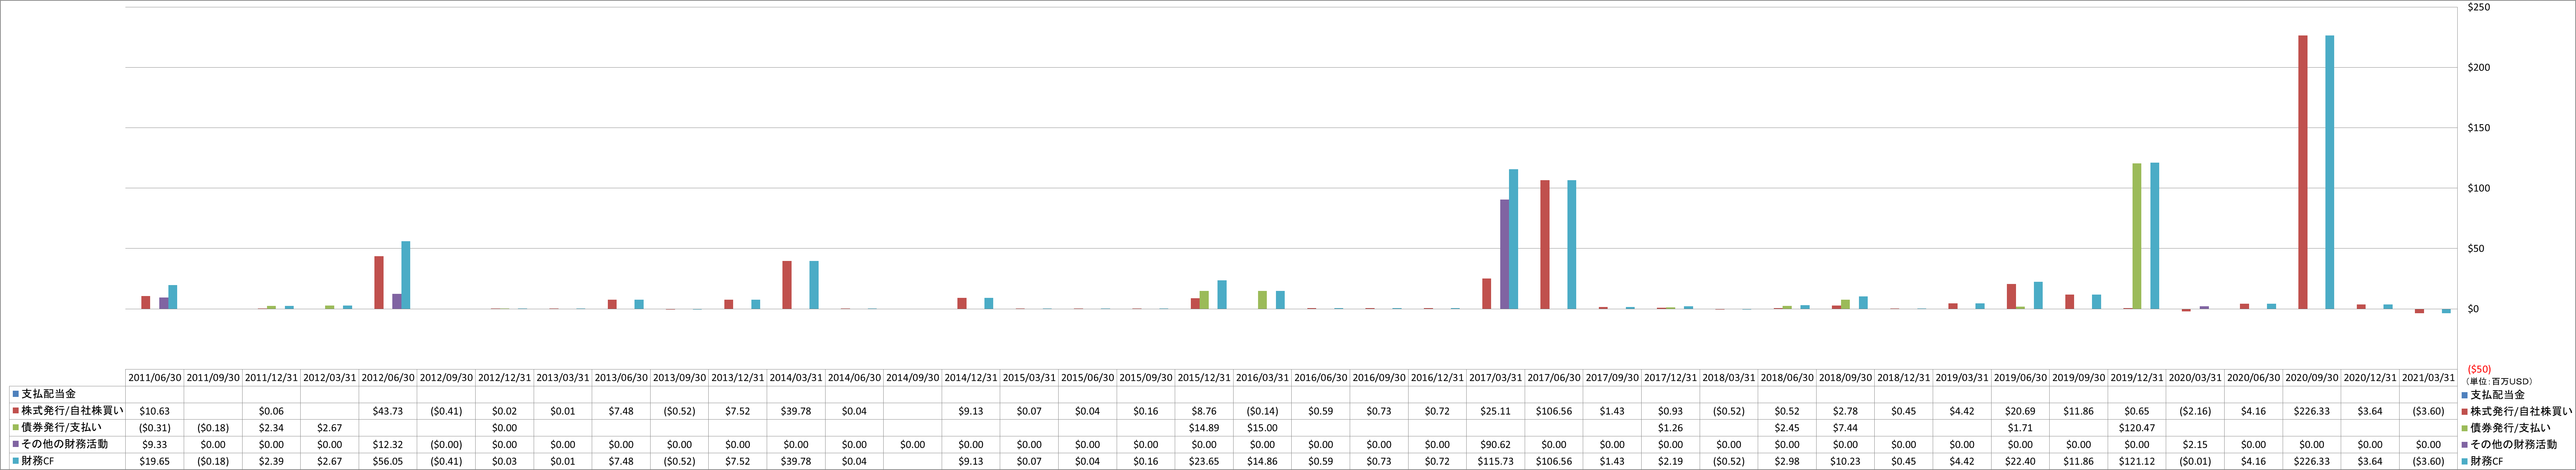Click the $10.23 cell

point(1845,461)
